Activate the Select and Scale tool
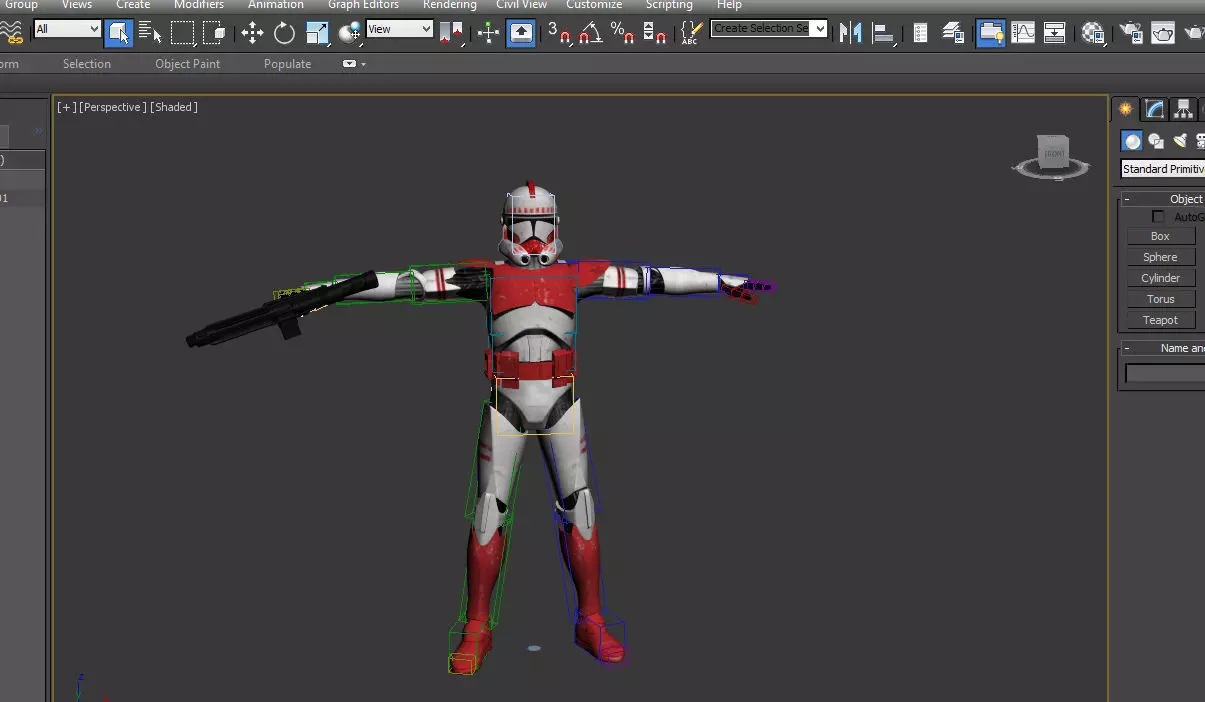This screenshot has width=1205, height=702. (317, 33)
